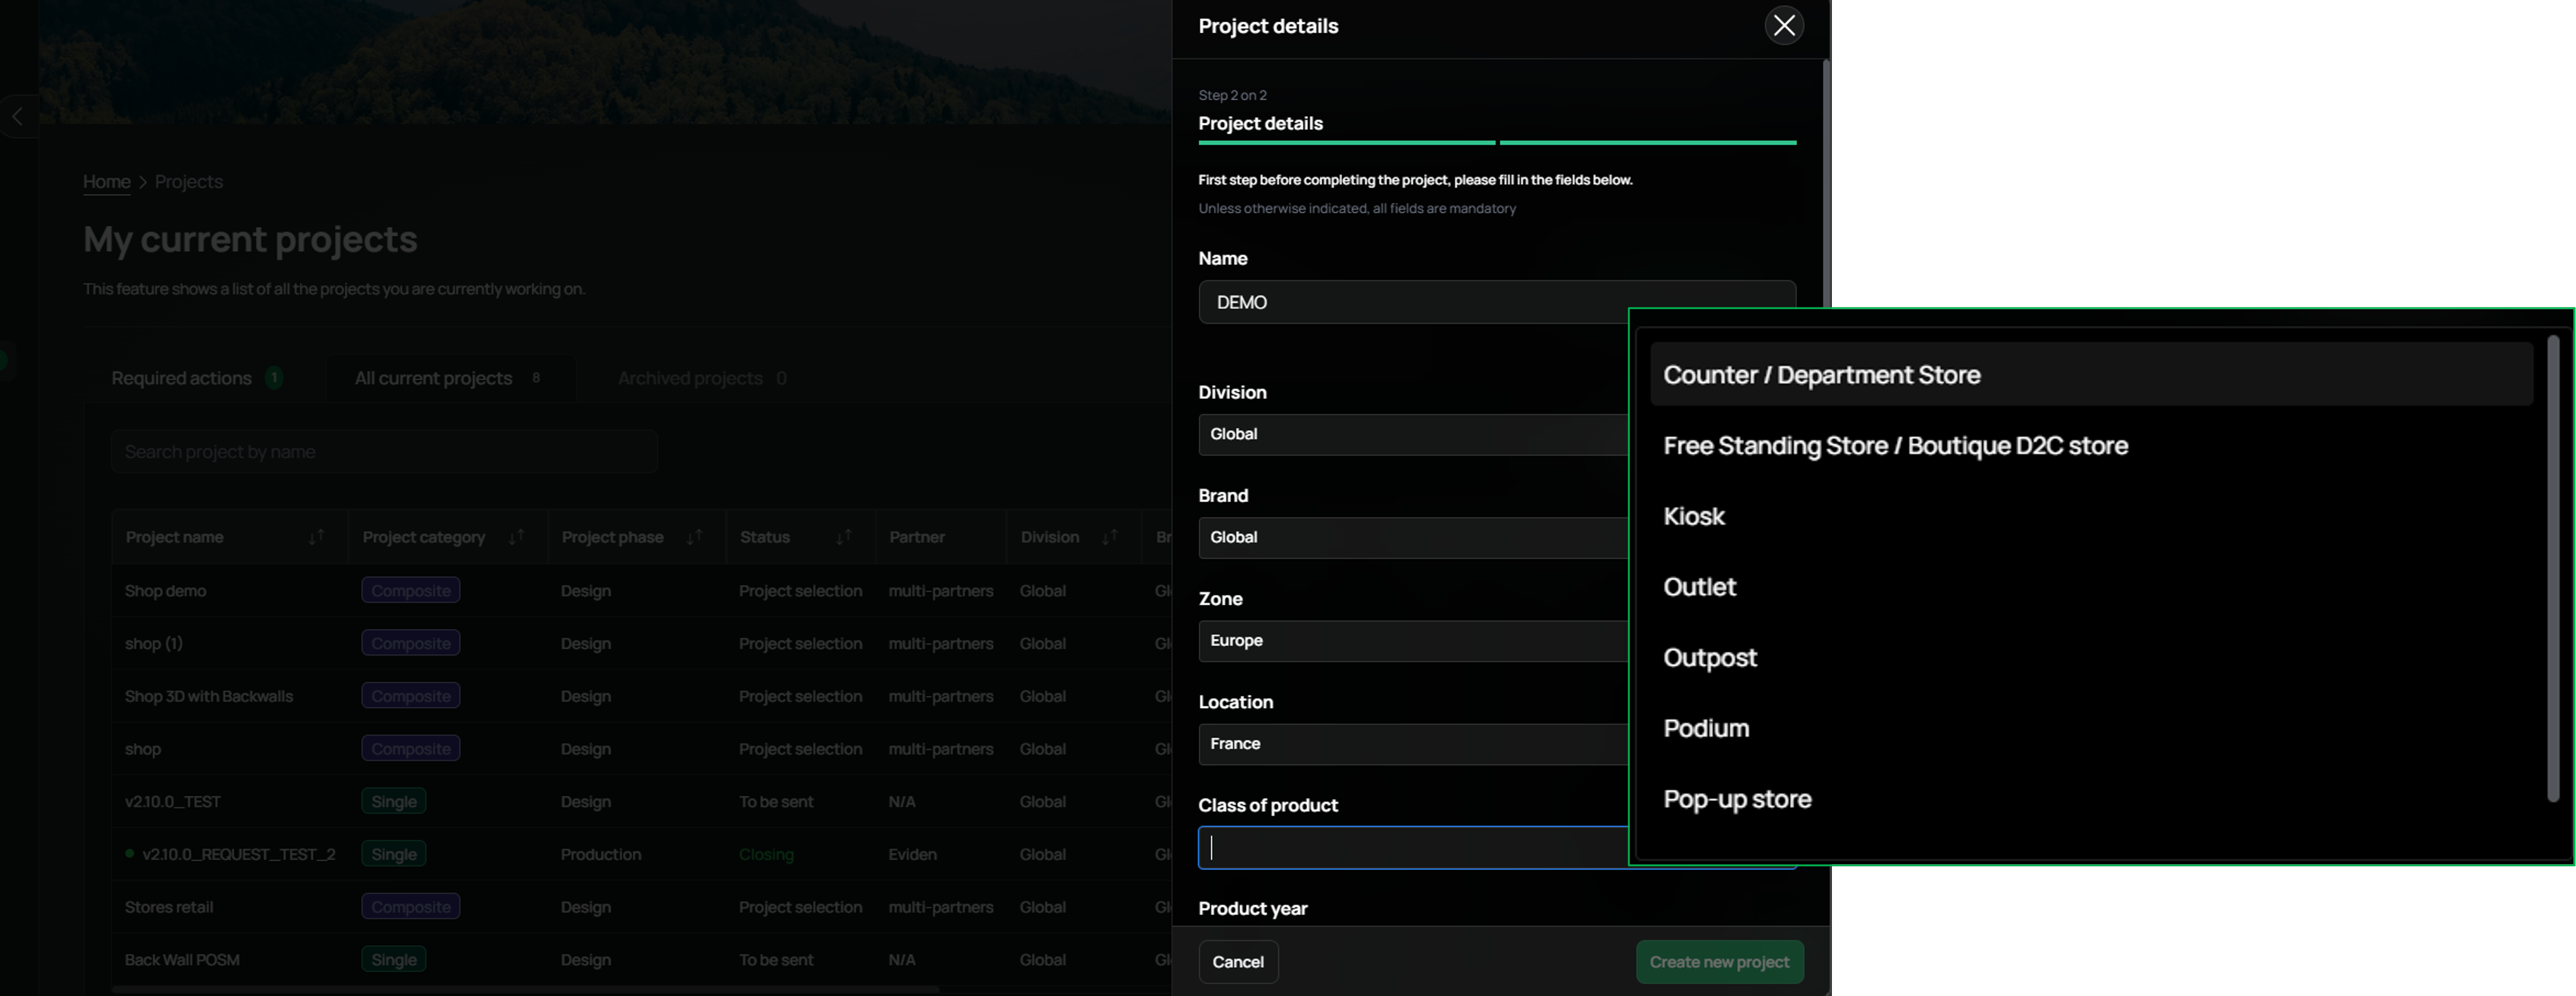Sort by Division column

point(1109,538)
